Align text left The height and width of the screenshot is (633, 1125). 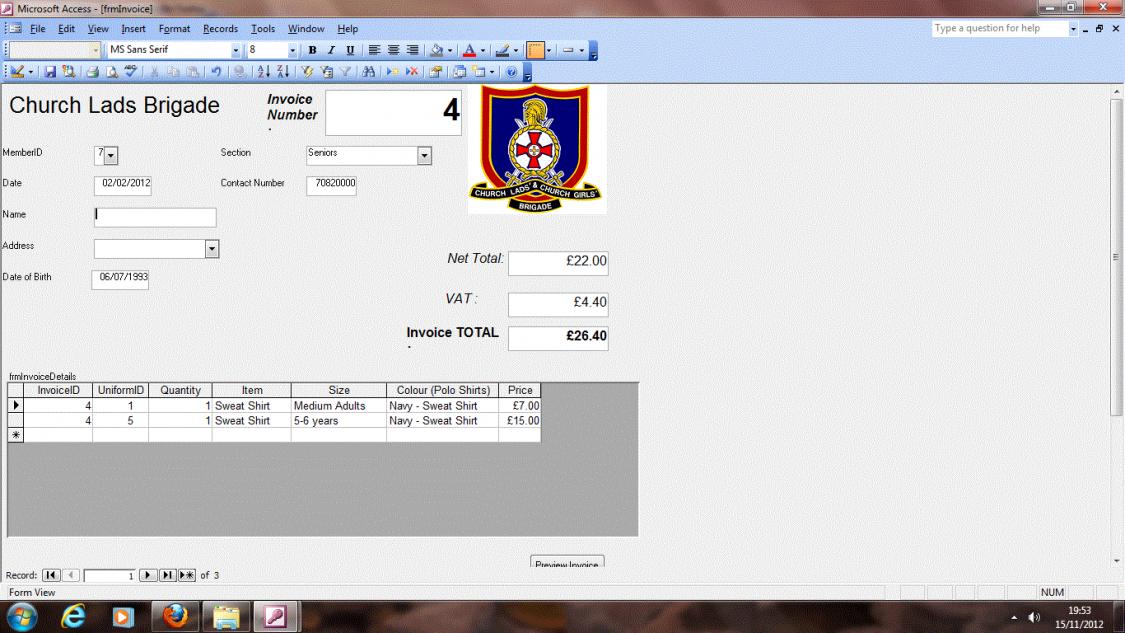[x=374, y=50]
